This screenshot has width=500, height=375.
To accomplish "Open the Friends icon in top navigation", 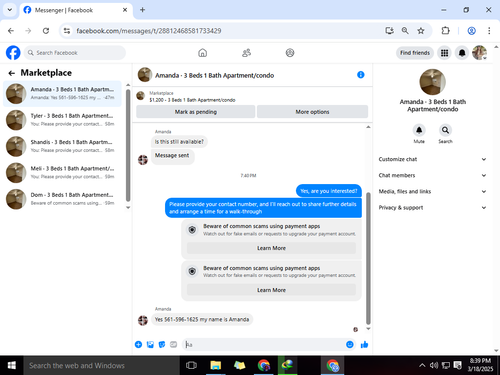I will [246, 53].
